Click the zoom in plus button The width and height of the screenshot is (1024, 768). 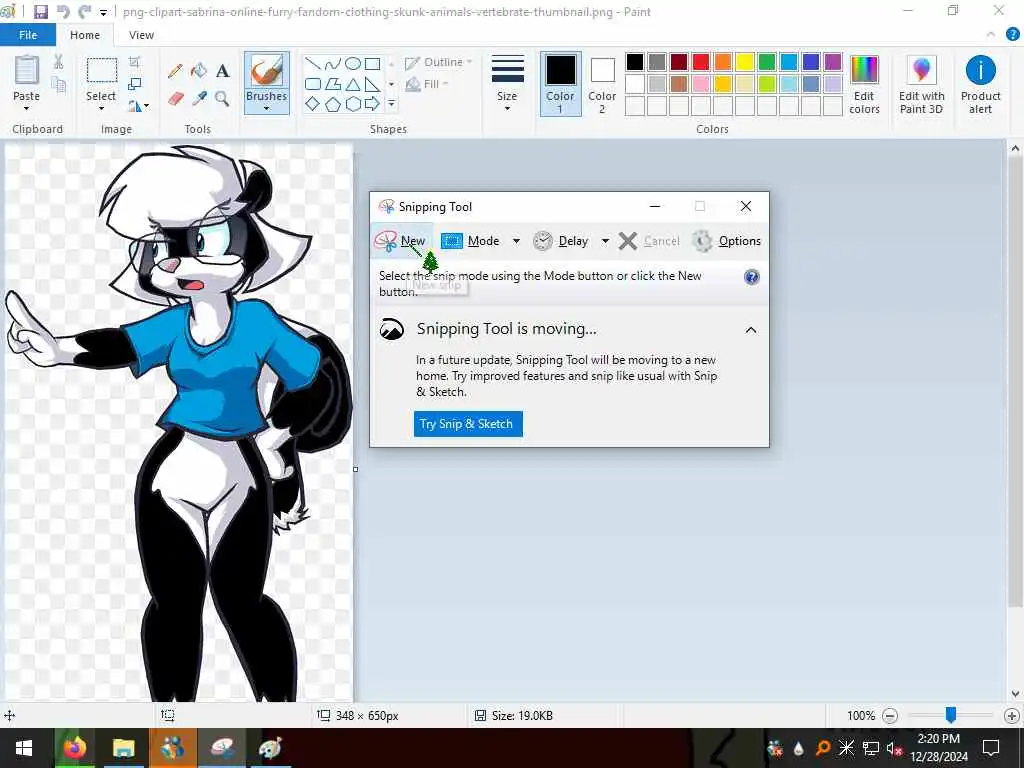1012,716
